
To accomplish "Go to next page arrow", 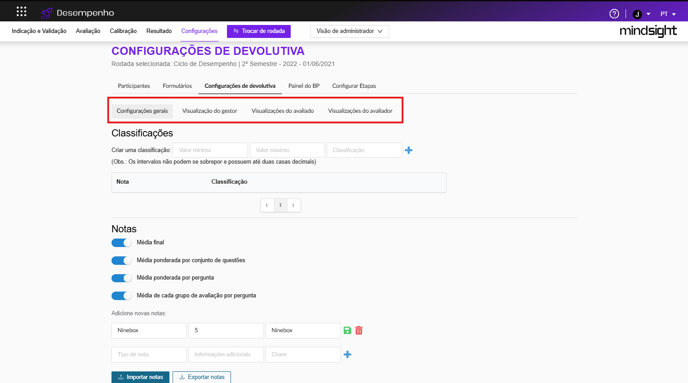I will point(294,205).
